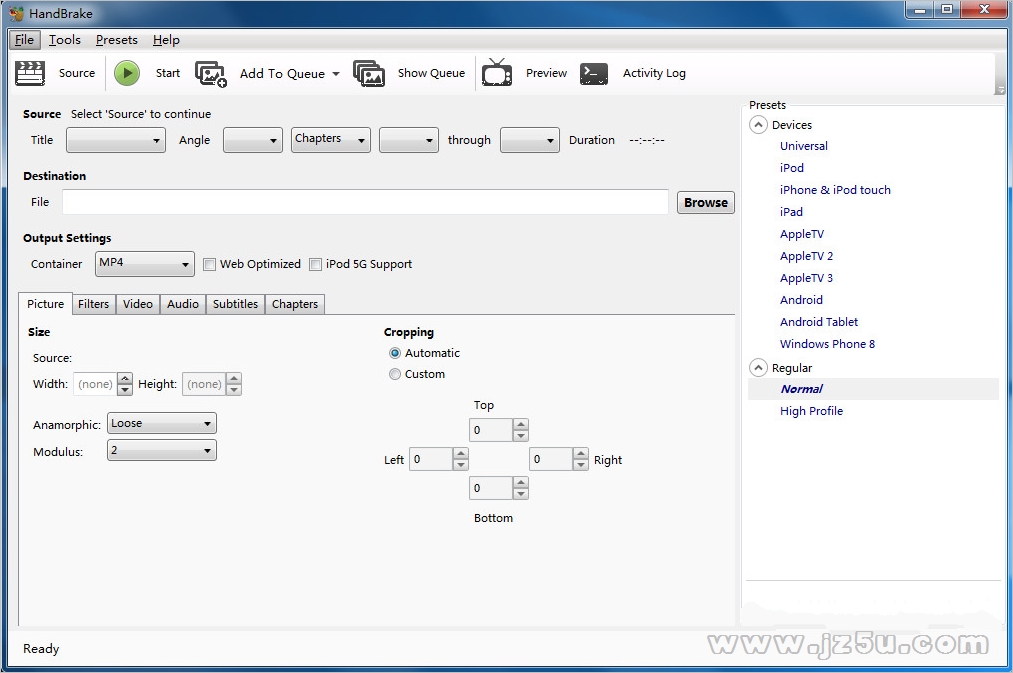The height and width of the screenshot is (673, 1013).
Task: Select the Windows Phone 8 preset
Action: pos(828,344)
